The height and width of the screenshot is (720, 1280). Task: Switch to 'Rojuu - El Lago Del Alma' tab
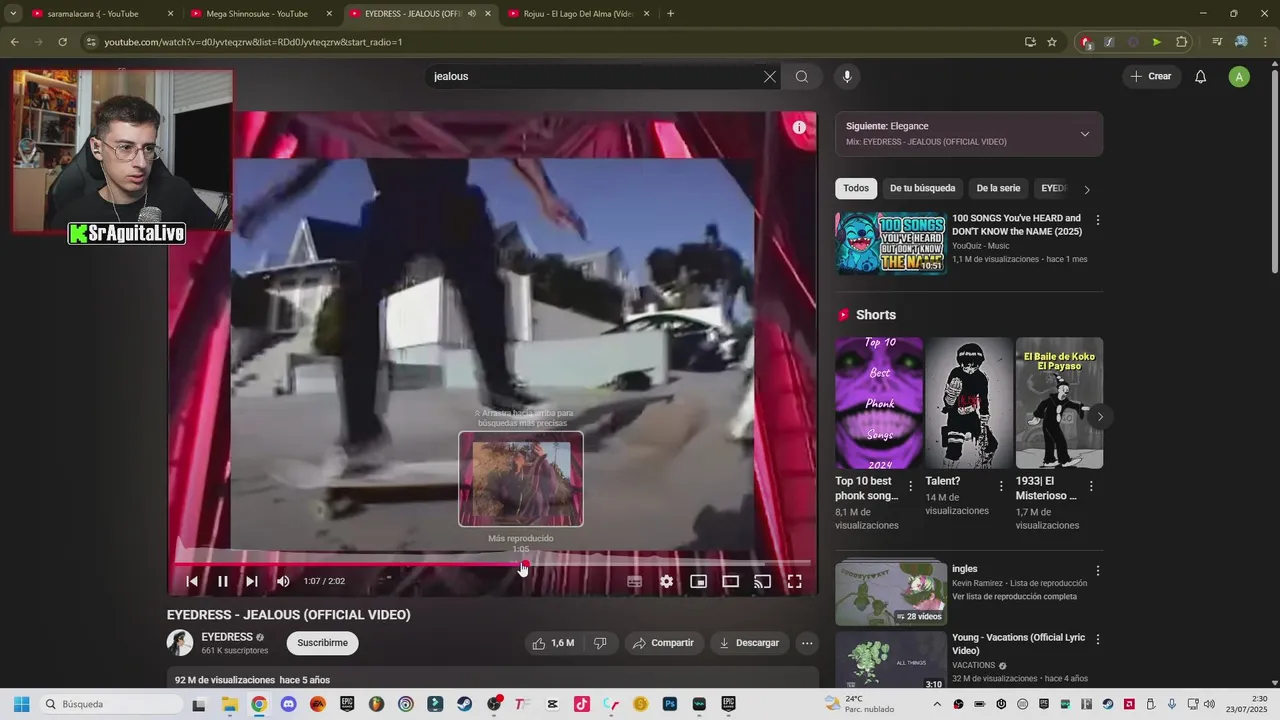[x=579, y=14]
